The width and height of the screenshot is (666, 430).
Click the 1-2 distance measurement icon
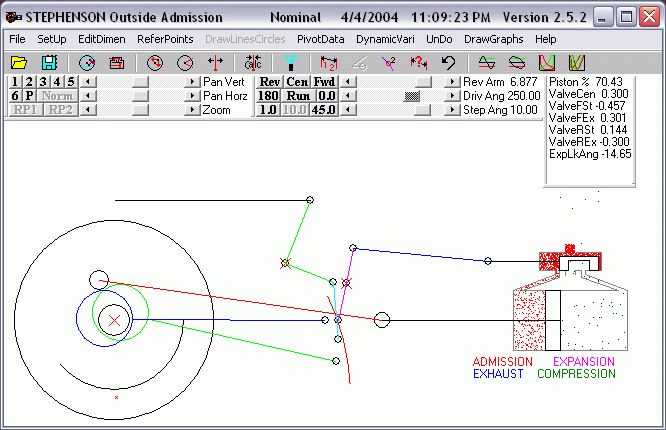point(329,63)
